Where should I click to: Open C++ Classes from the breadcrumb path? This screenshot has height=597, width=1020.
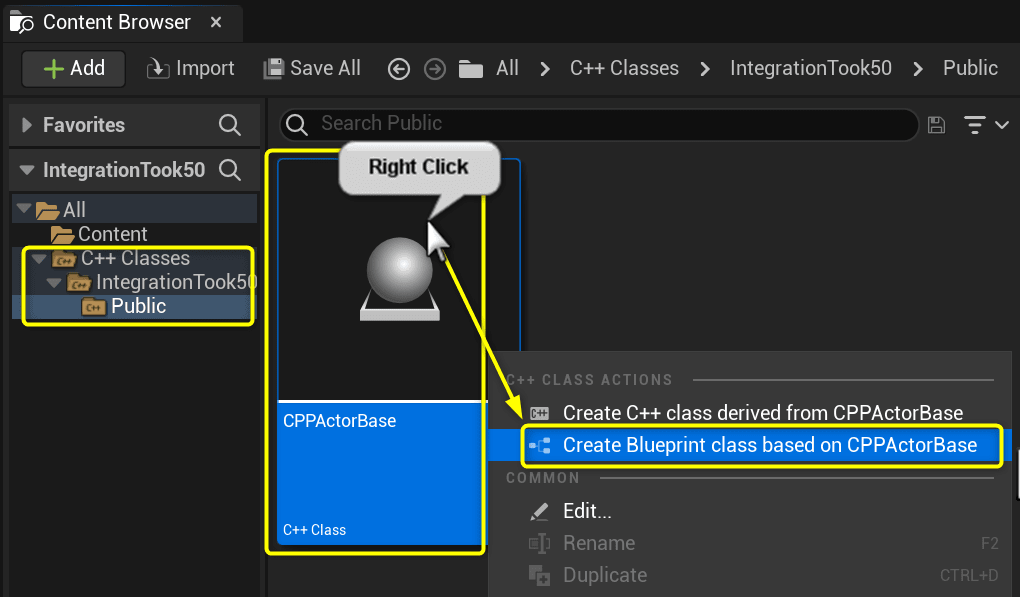click(x=624, y=68)
